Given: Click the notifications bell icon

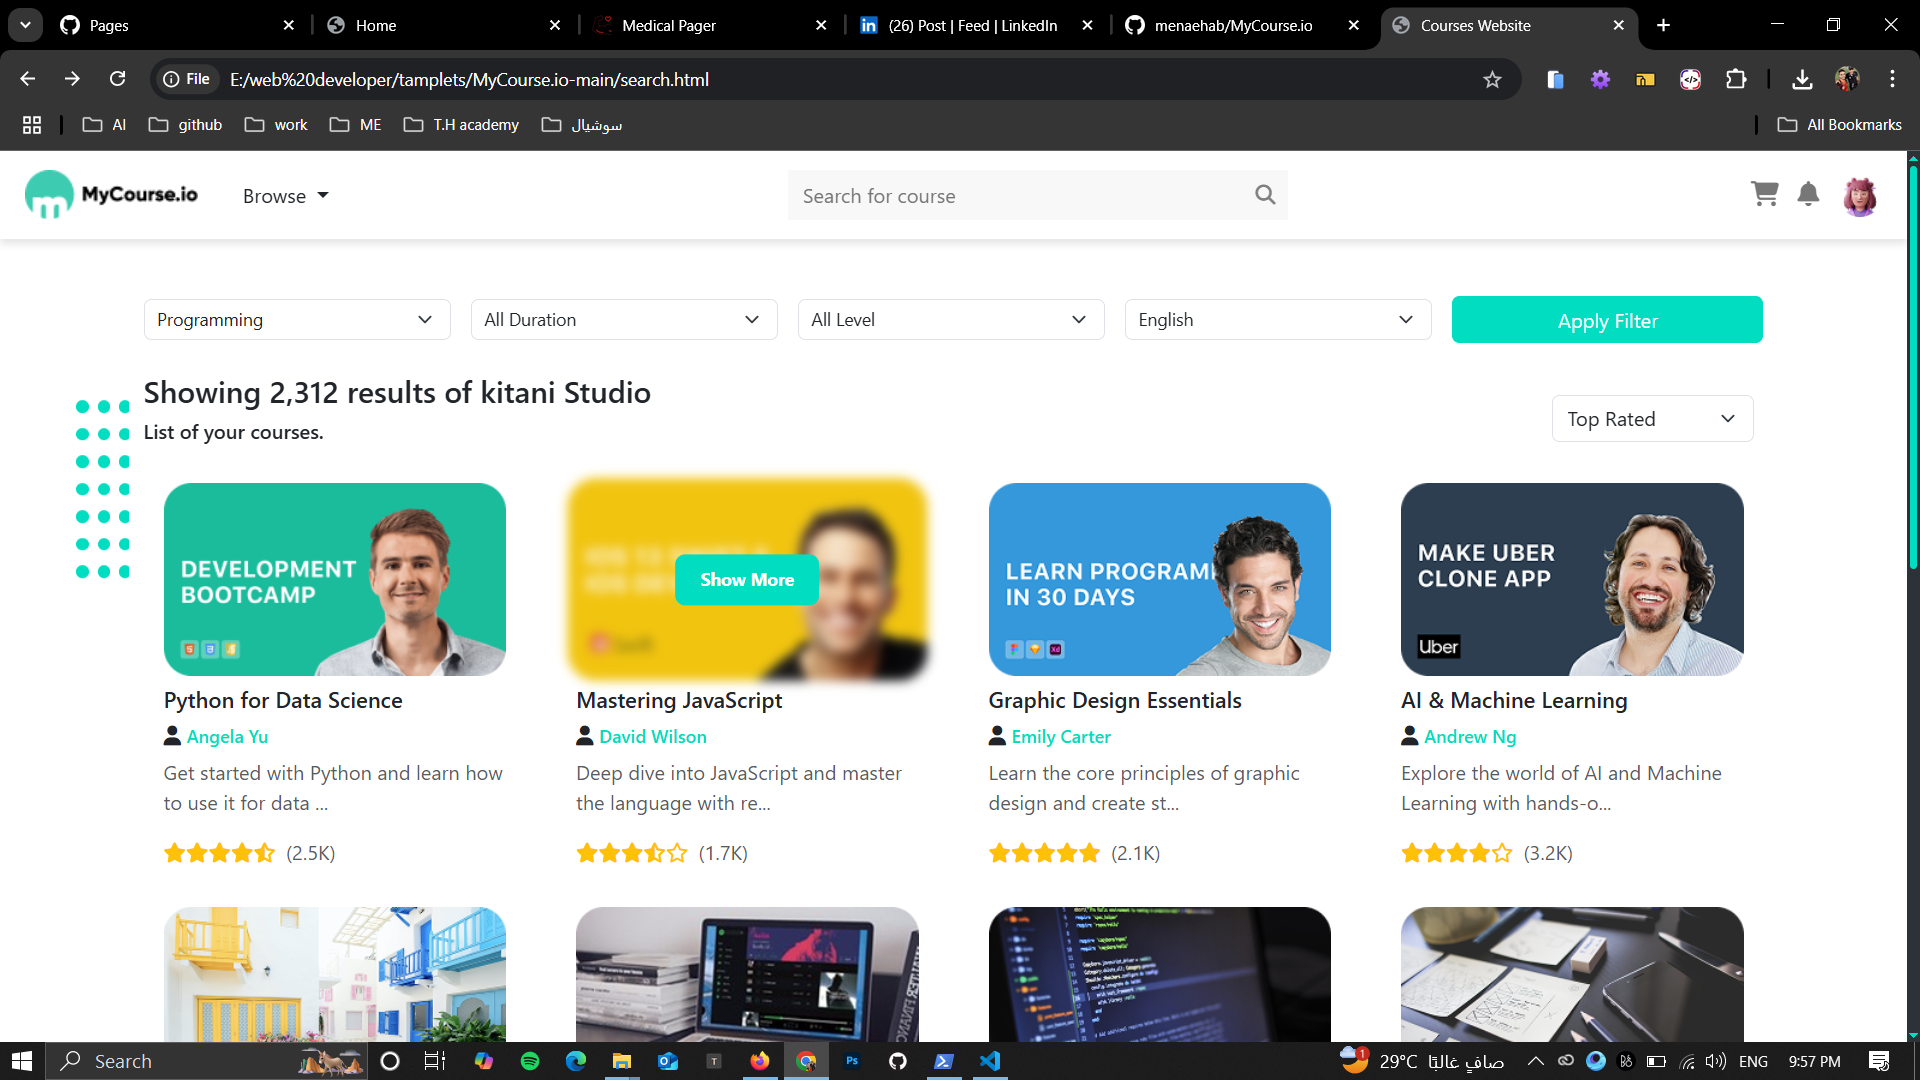Looking at the screenshot, I should (1808, 194).
